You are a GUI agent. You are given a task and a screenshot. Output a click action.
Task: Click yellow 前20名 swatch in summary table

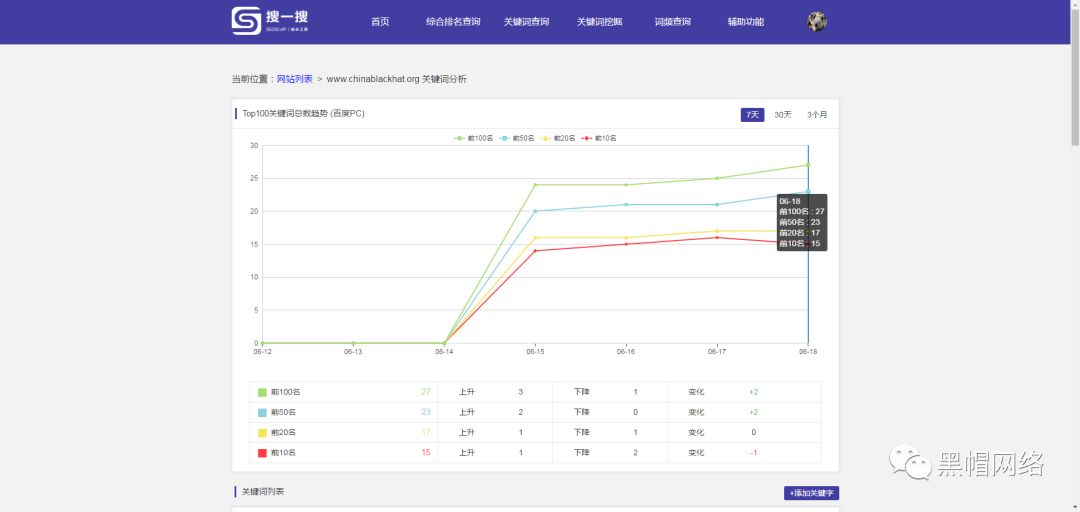[x=262, y=433]
